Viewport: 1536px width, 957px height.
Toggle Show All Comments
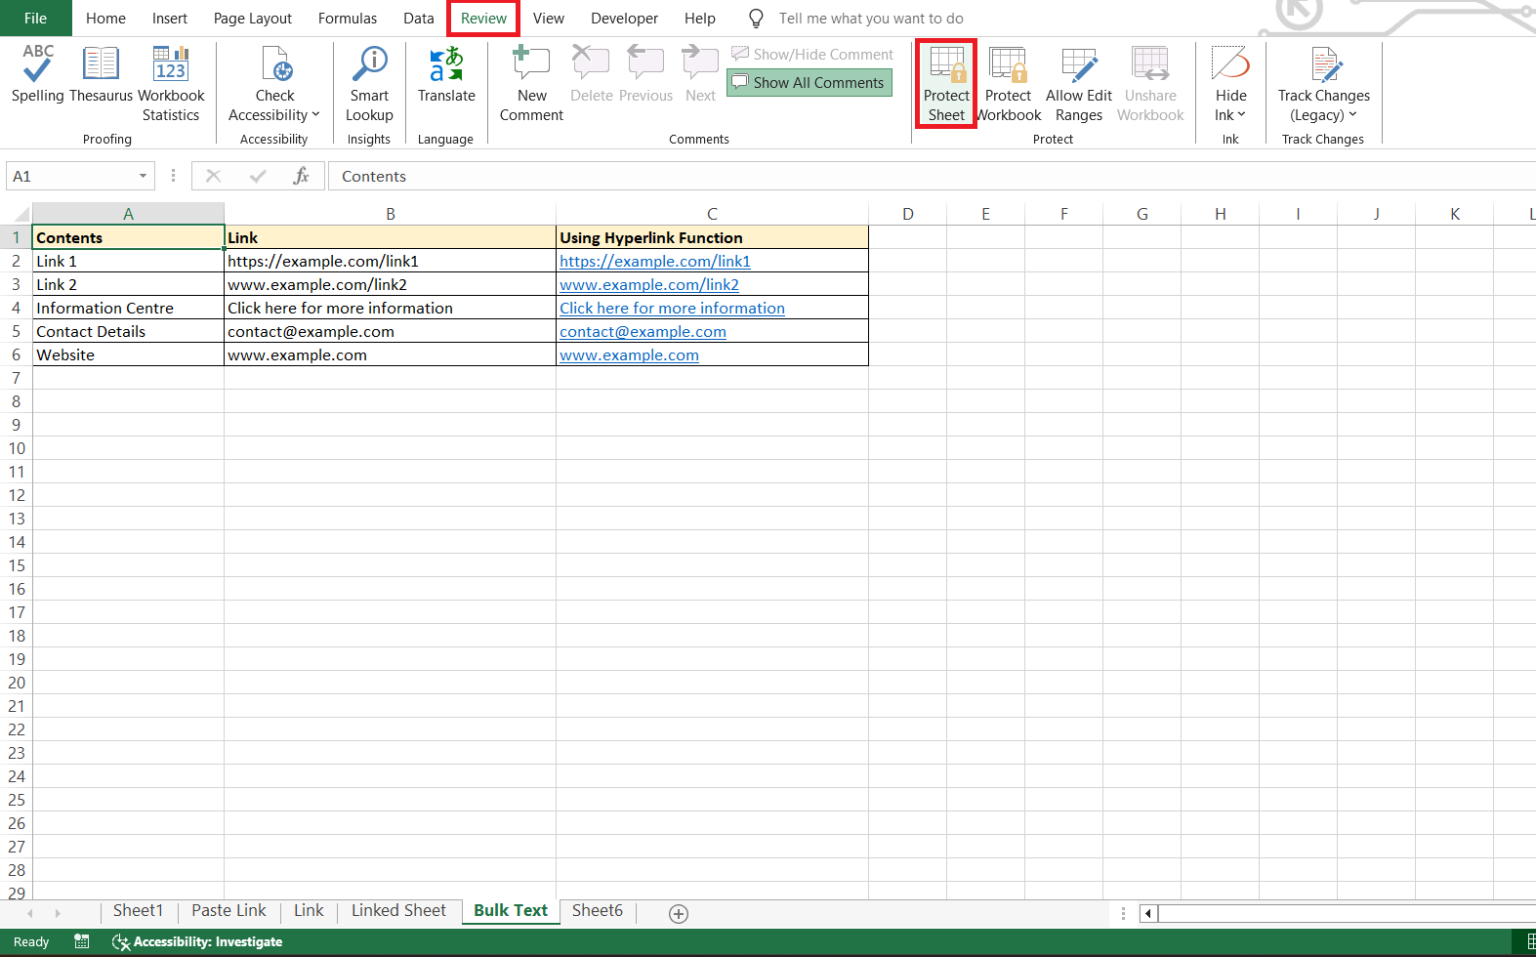point(809,82)
